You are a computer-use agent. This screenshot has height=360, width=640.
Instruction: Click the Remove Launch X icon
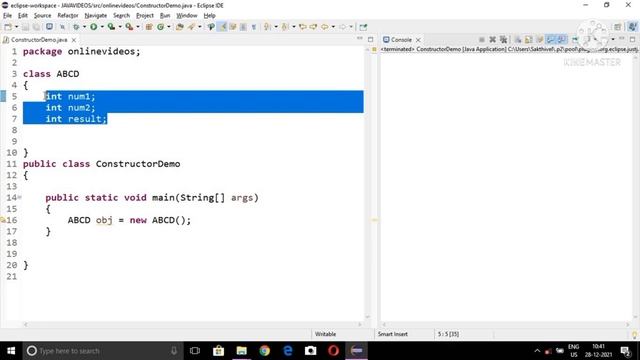(x=493, y=40)
